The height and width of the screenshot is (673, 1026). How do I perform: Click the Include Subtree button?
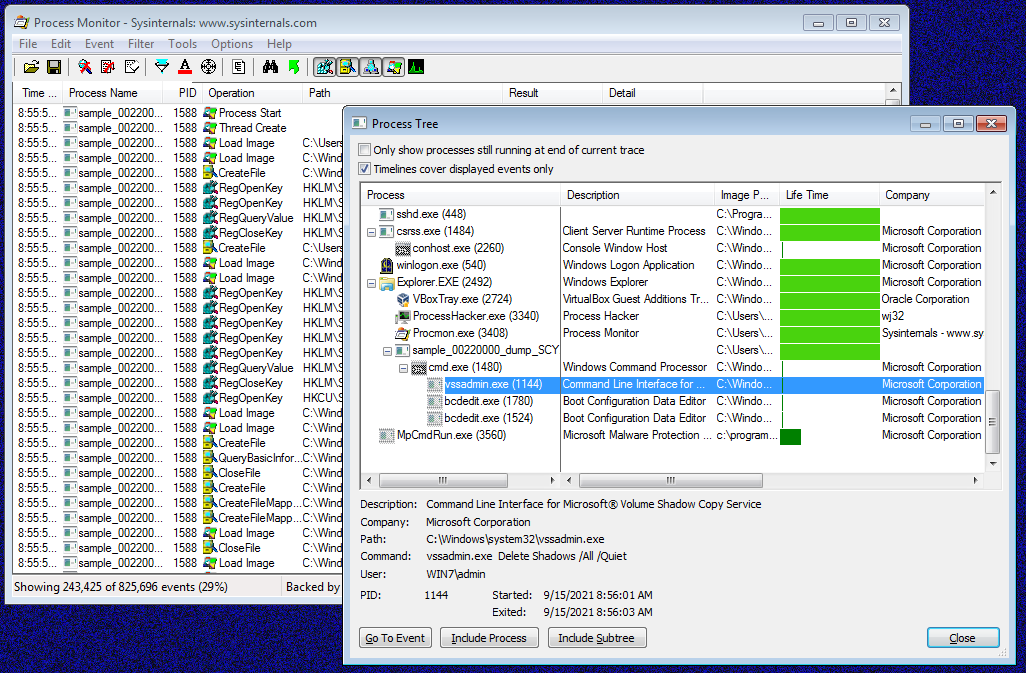tap(596, 638)
